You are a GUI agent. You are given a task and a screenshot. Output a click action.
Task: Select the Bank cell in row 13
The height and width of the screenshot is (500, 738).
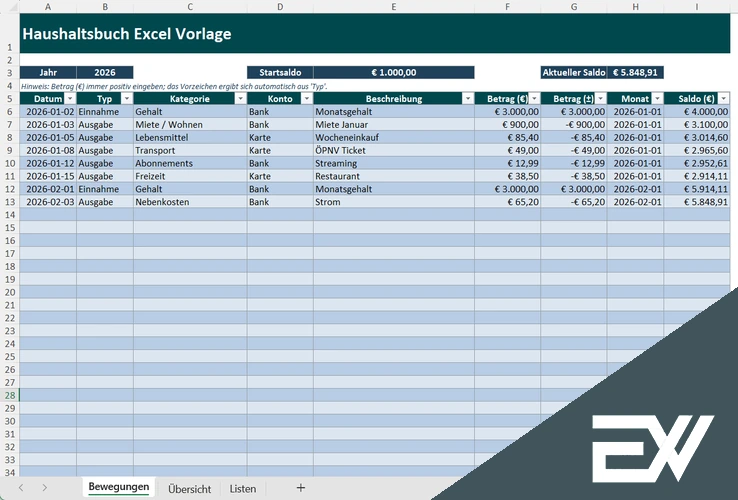click(x=280, y=202)
